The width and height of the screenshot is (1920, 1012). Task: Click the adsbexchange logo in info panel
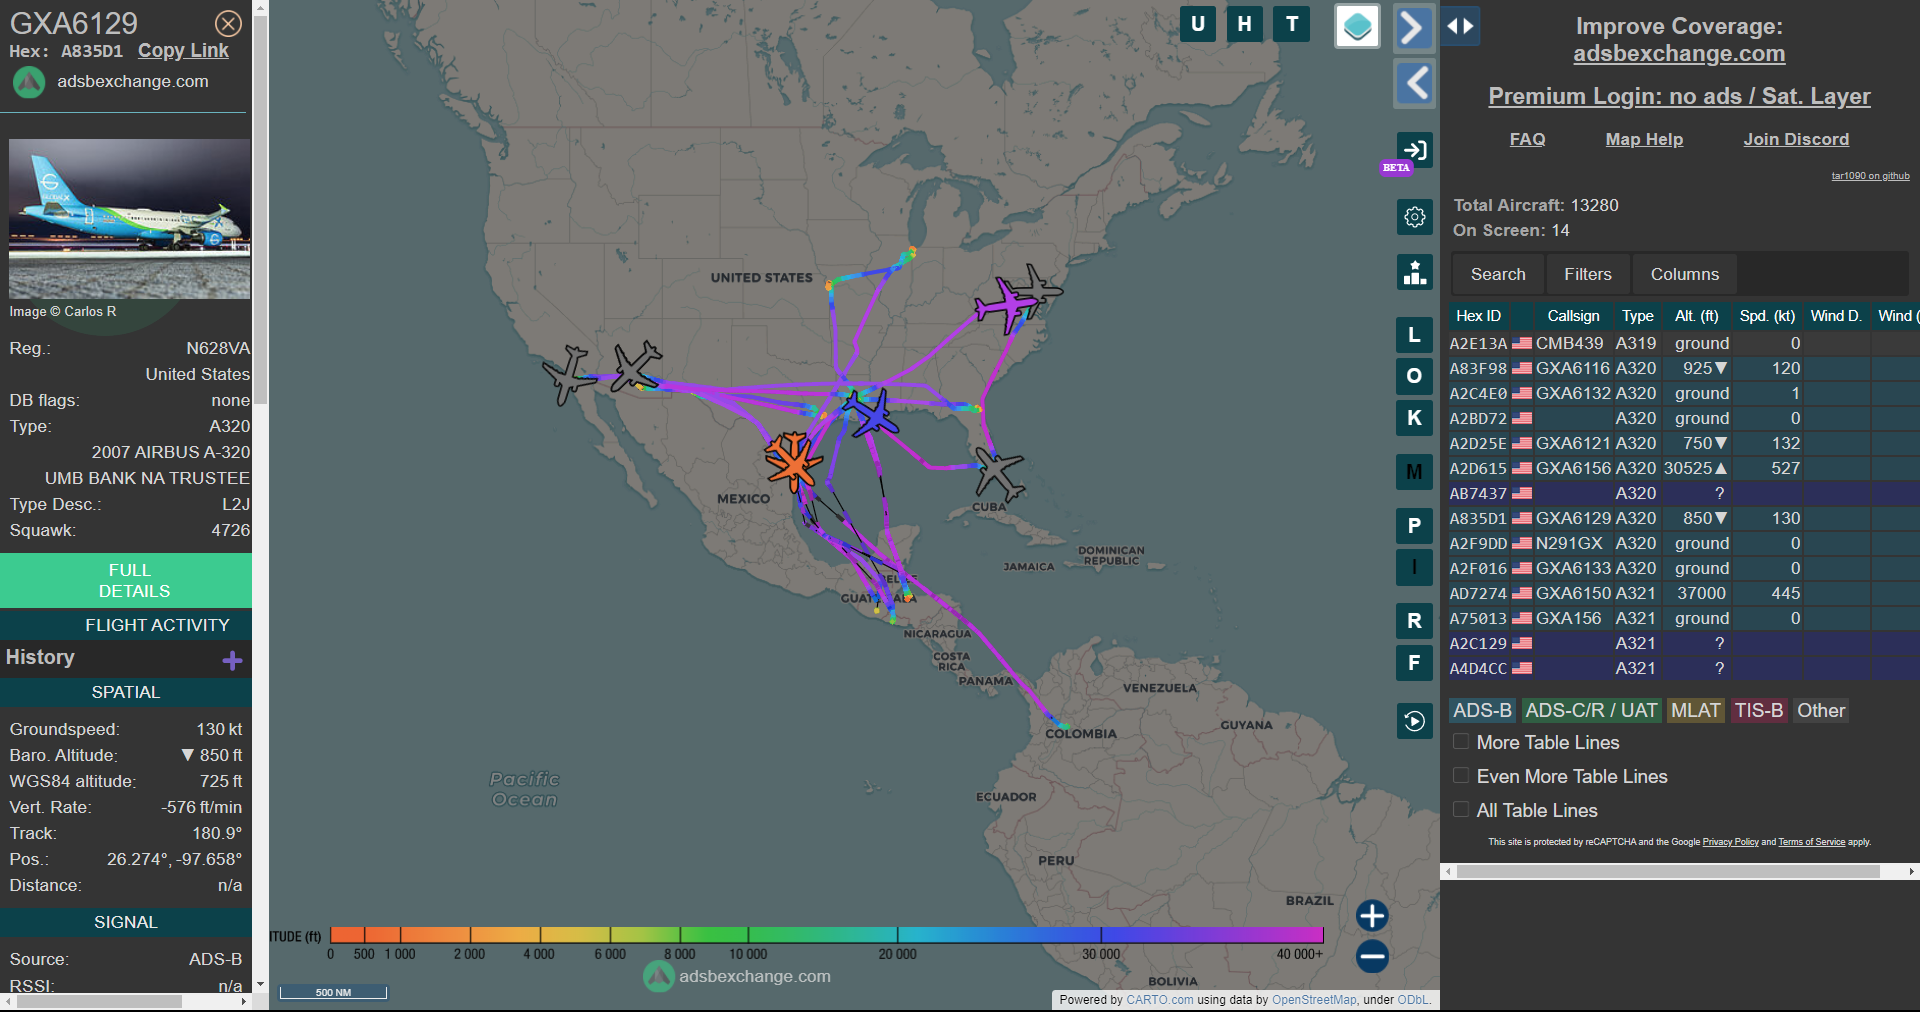tap(29, 82)
